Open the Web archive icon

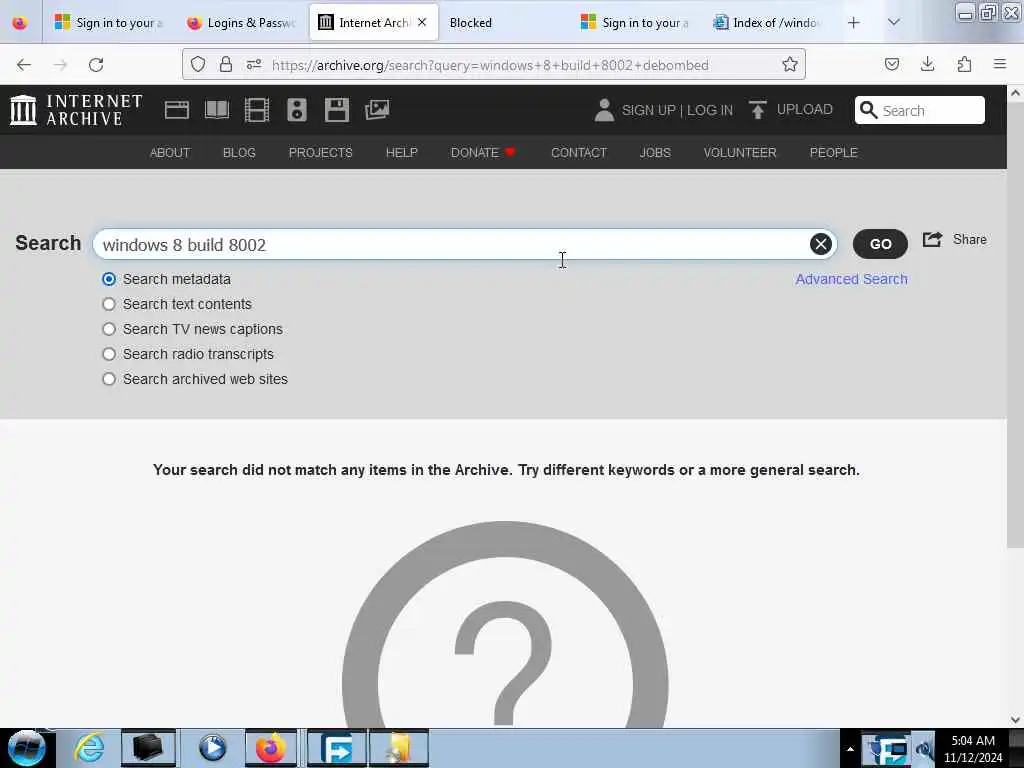click(x=176, y=110)
